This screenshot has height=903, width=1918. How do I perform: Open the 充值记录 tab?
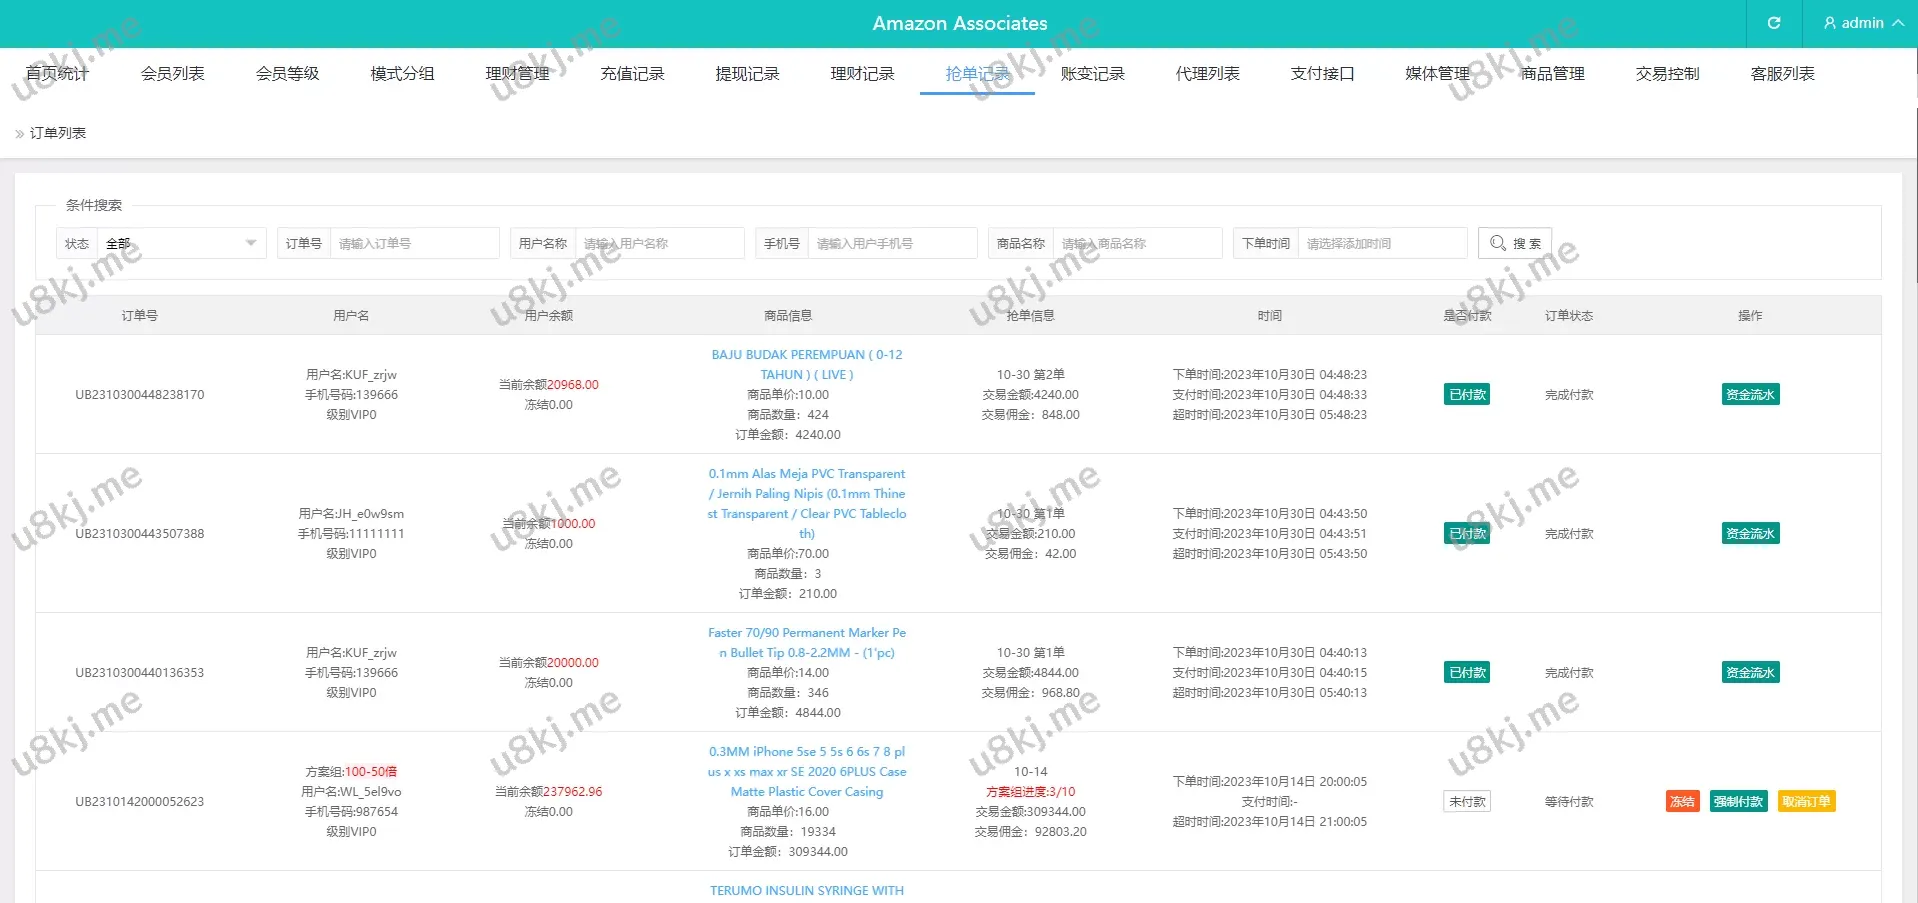click(632, 73)
